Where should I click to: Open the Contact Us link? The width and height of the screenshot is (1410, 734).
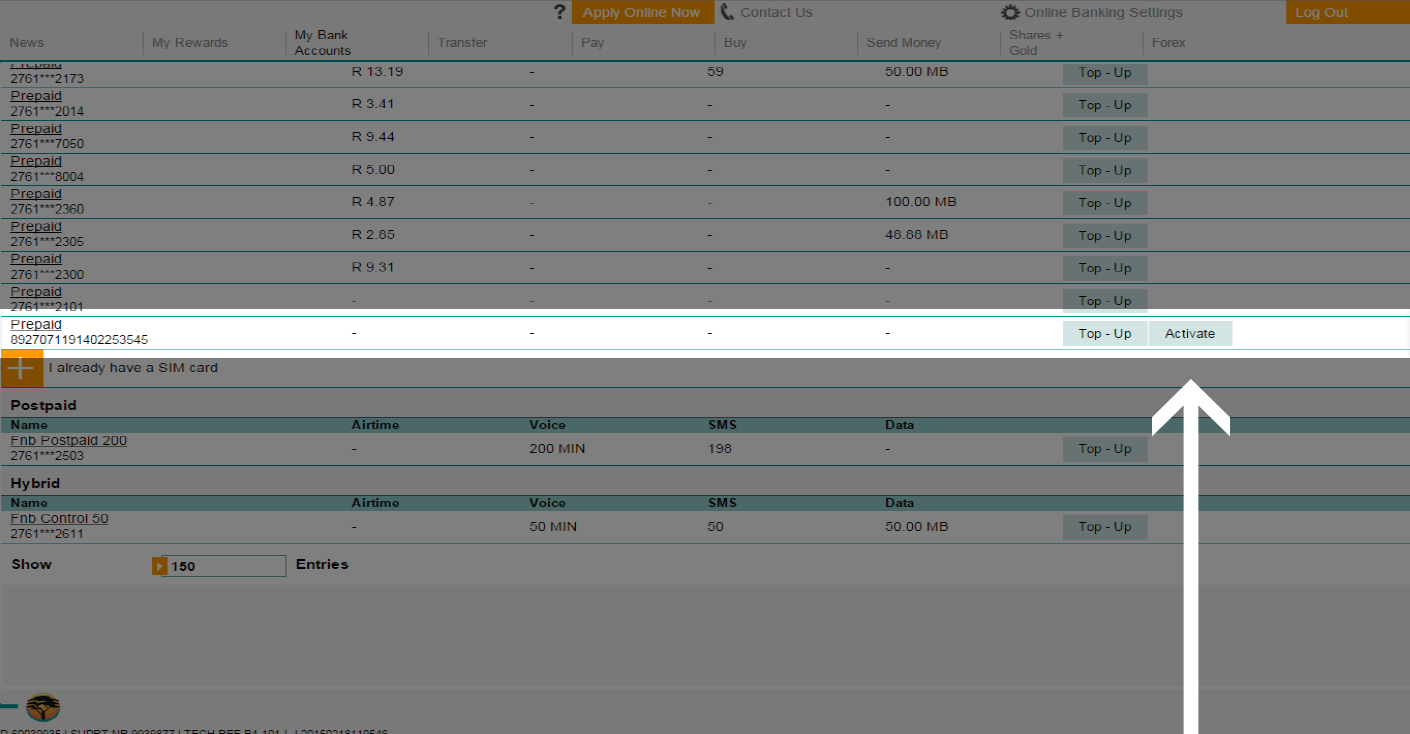(776, 13)
